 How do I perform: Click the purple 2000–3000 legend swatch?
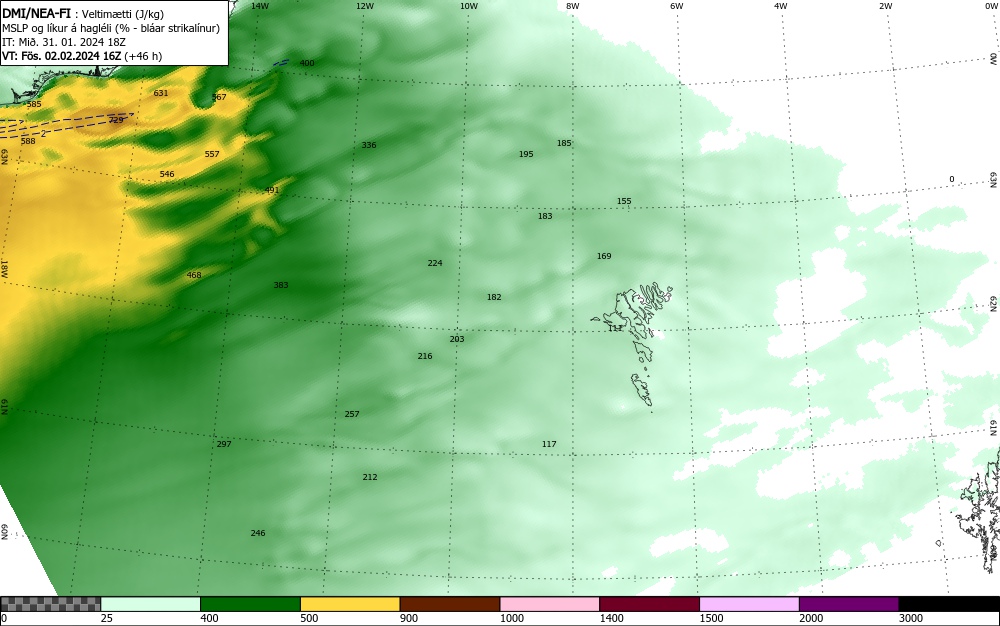(849, 604)
